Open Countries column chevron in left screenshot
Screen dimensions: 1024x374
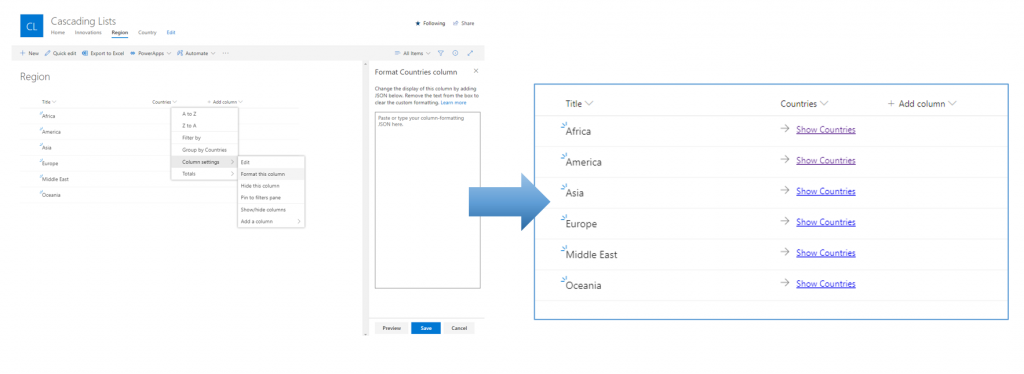tap(175, 102)
